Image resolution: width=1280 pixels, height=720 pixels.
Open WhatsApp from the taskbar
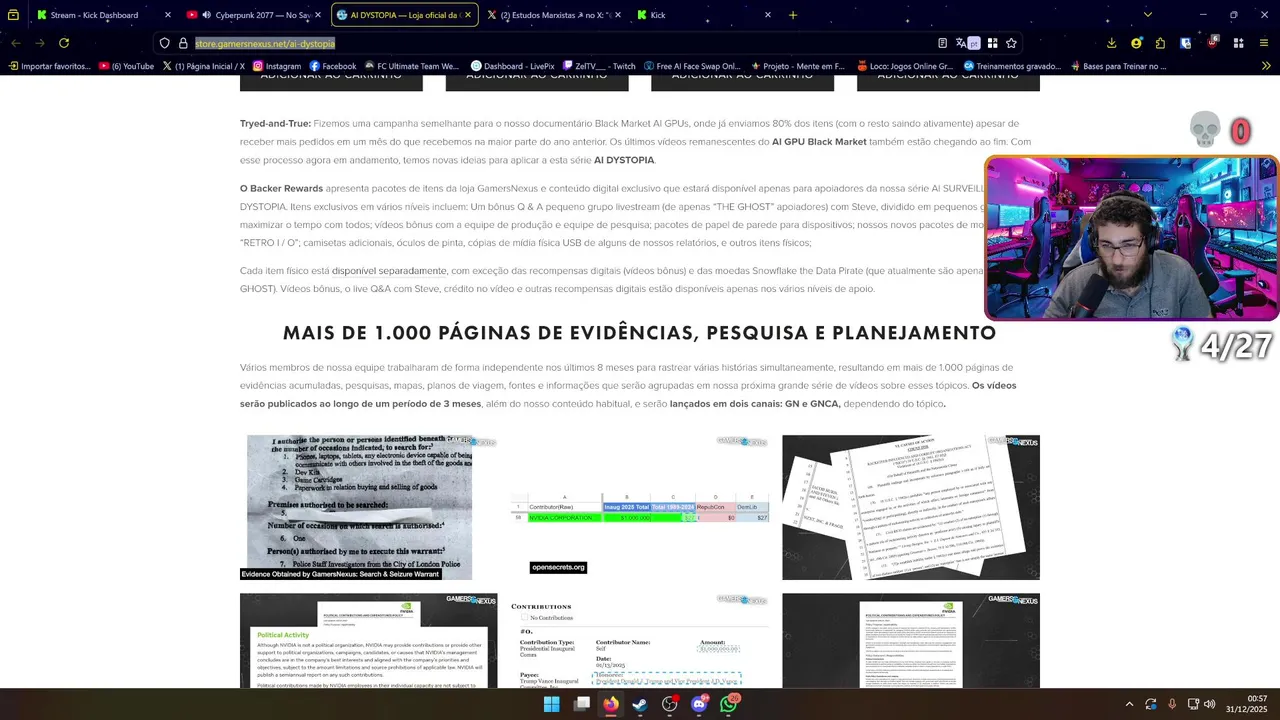click(729, 704)
